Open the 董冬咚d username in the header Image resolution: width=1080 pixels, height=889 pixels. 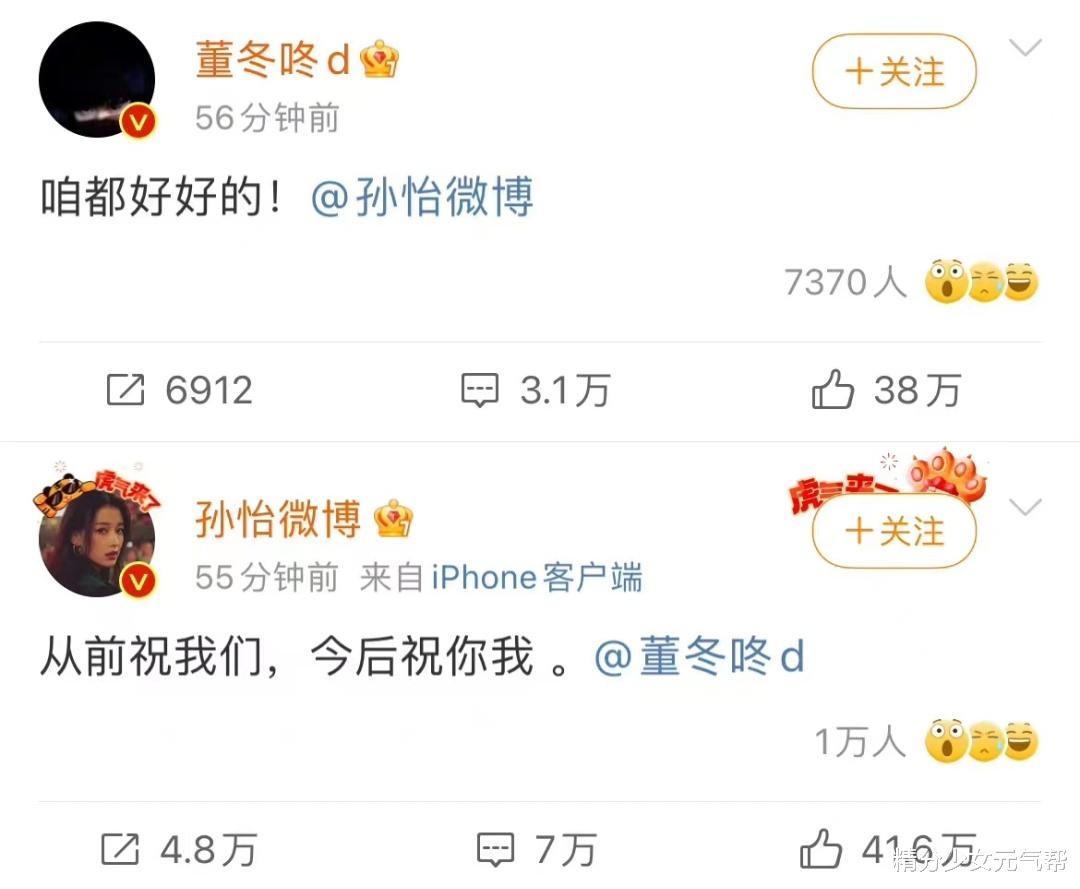tap(274, 59)
